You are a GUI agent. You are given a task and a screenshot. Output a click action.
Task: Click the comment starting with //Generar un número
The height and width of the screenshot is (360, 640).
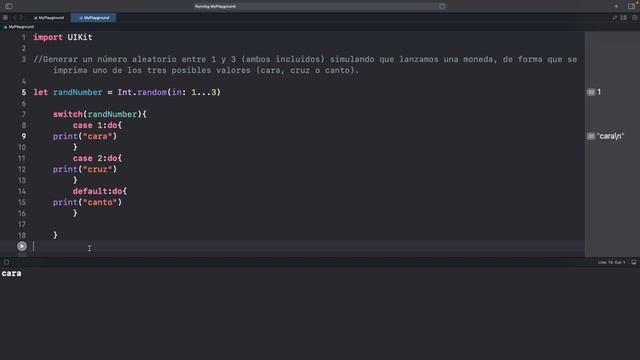point(305,65)
